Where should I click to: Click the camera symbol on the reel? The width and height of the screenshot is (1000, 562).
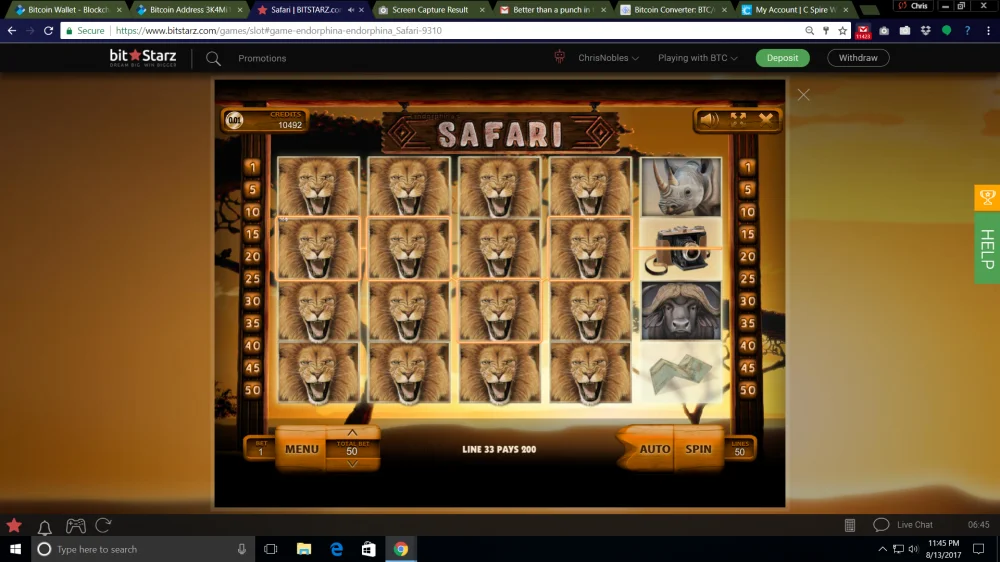click(x=681, y=249)
